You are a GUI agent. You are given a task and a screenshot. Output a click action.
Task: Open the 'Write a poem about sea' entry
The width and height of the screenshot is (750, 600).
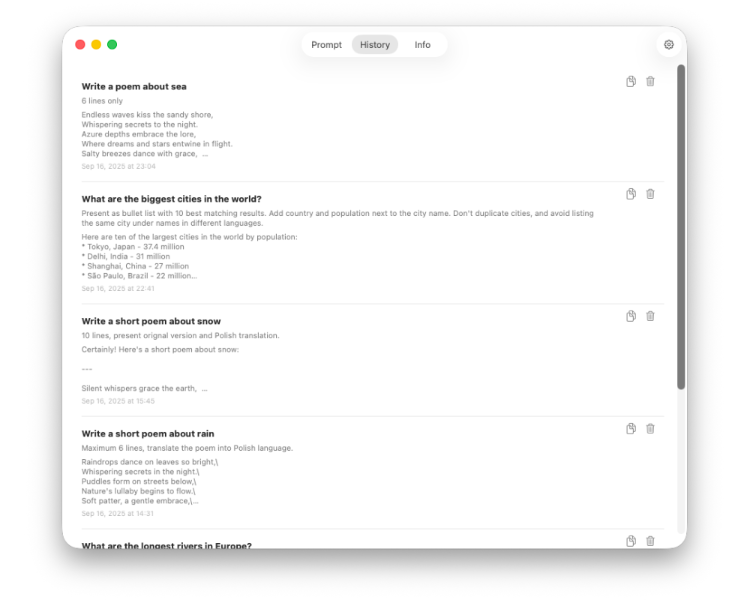(134, 87)
